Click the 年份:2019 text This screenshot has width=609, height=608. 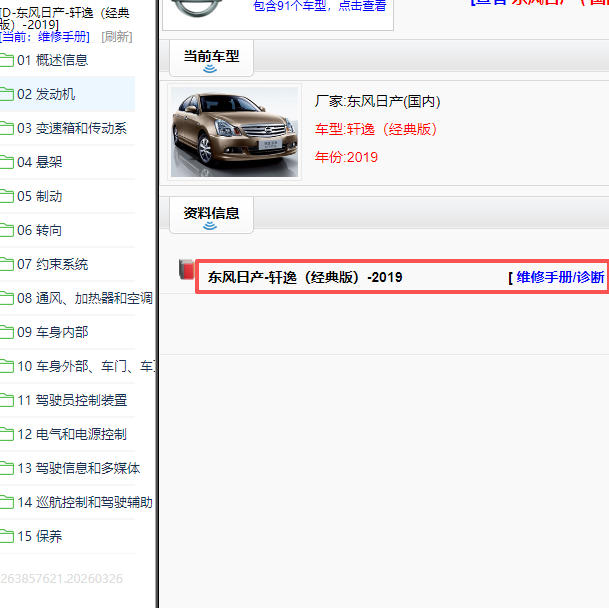346,157
